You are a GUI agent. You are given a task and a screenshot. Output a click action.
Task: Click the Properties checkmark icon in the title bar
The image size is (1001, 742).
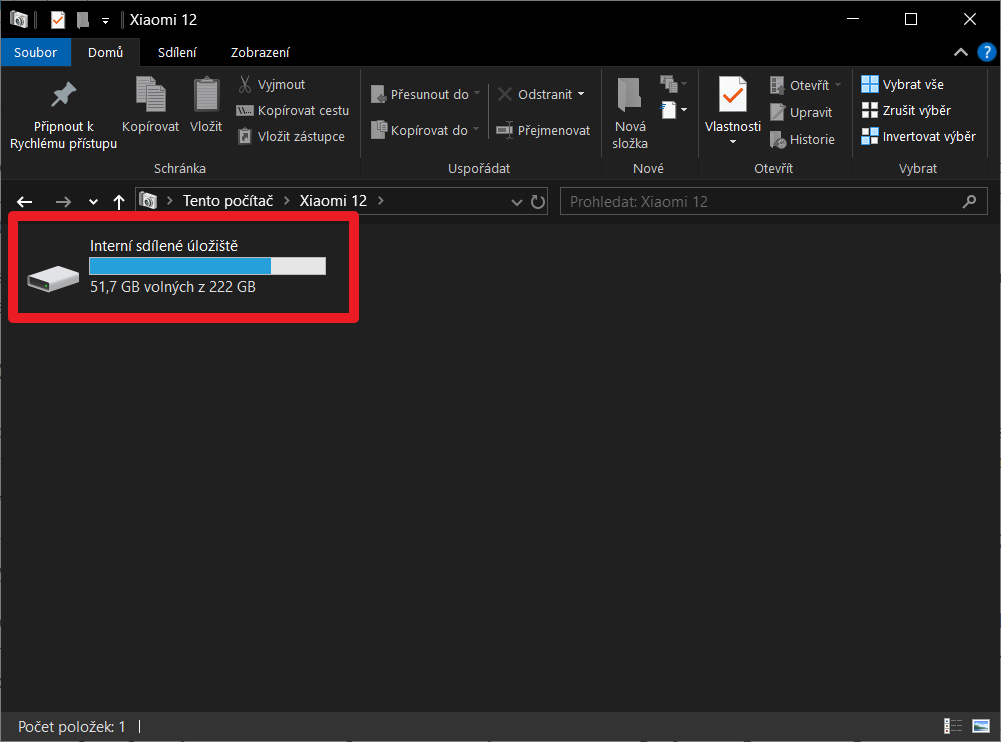point(57,20)
